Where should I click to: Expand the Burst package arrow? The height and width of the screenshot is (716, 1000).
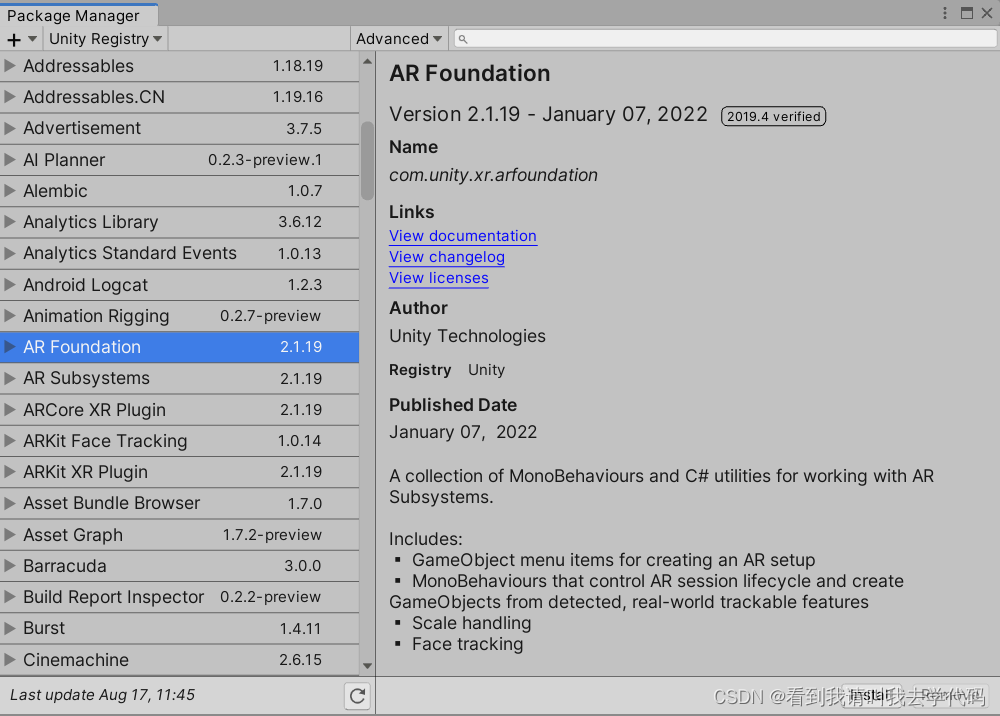(x=10, y=628)
